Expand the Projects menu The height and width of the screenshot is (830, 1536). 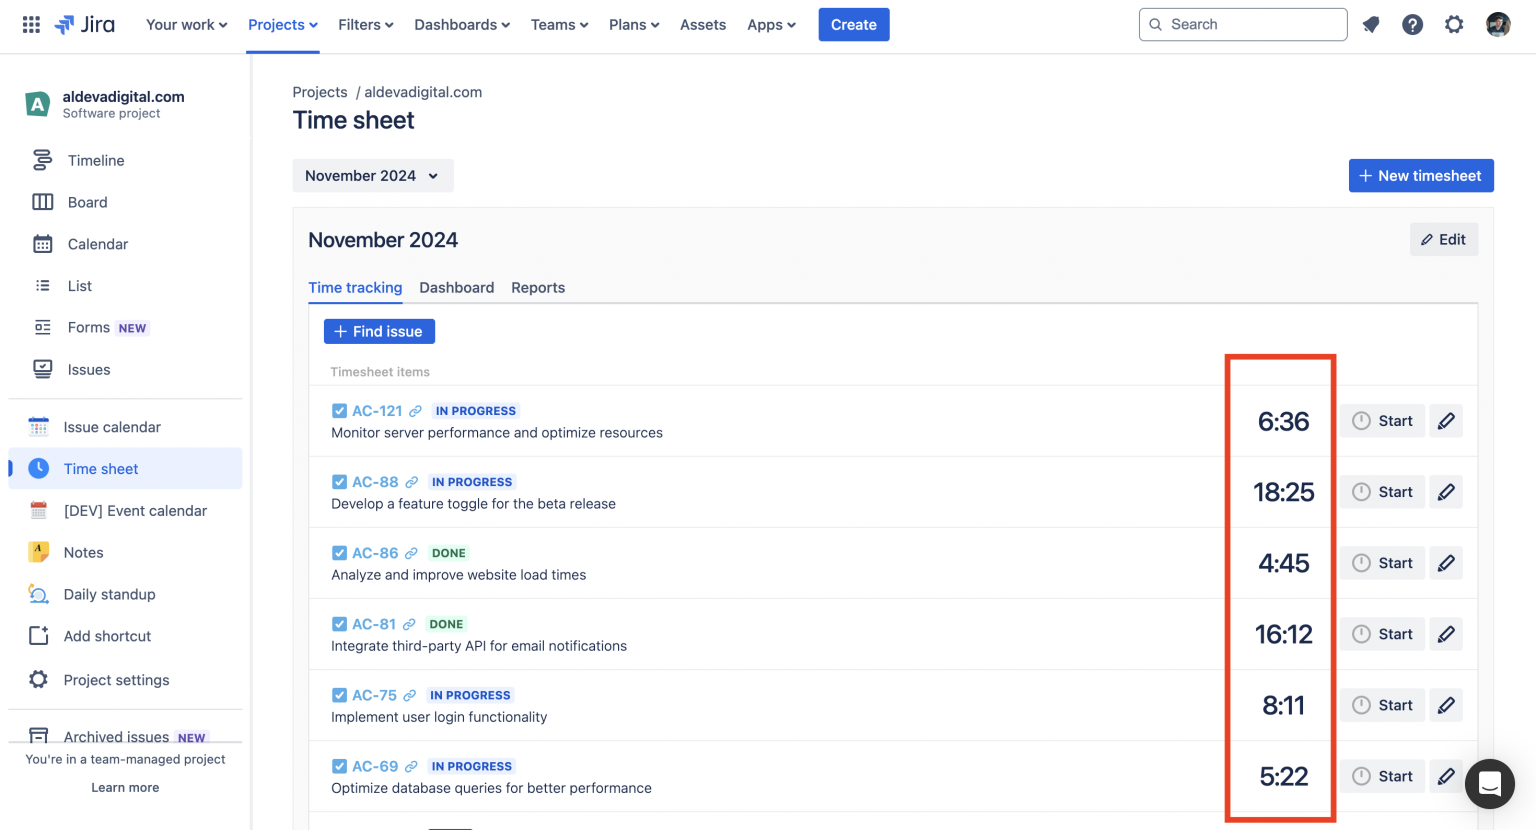point(283,25)
